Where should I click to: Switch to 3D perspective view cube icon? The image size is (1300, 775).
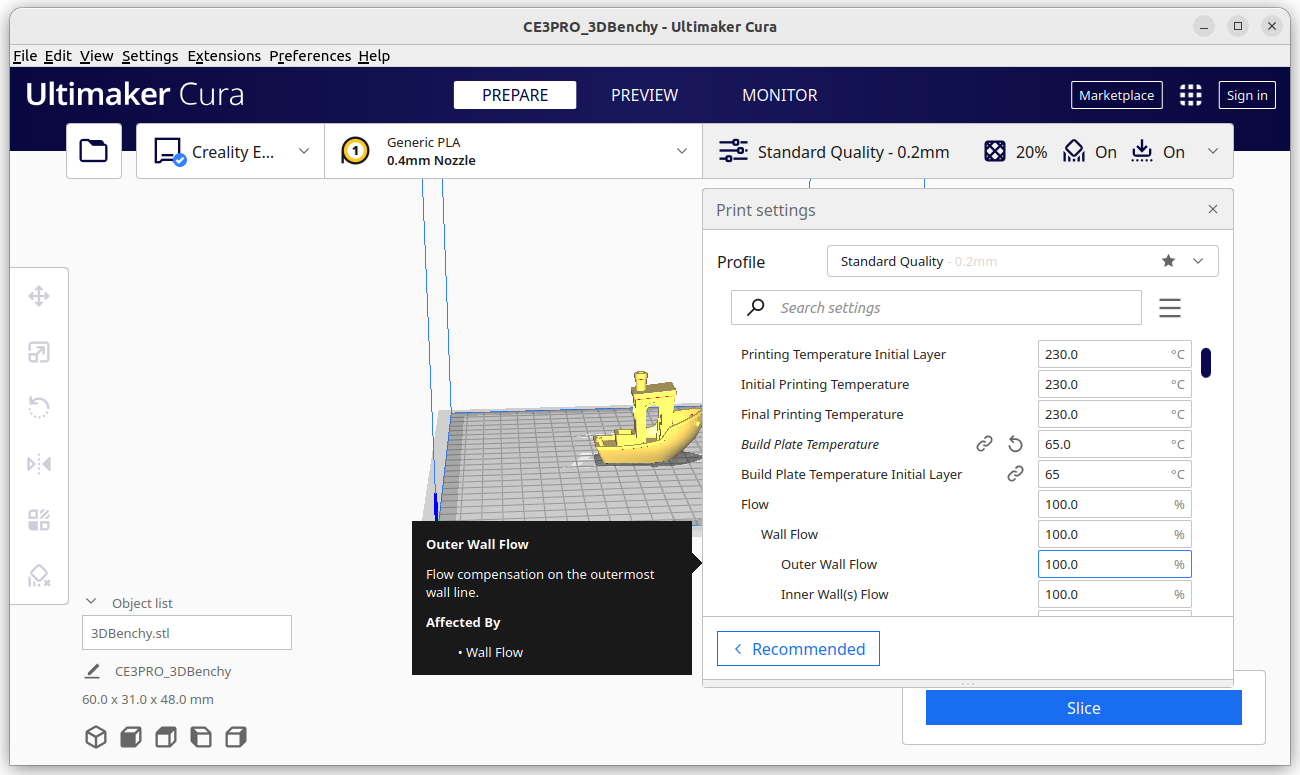click(x=95, y=737)
